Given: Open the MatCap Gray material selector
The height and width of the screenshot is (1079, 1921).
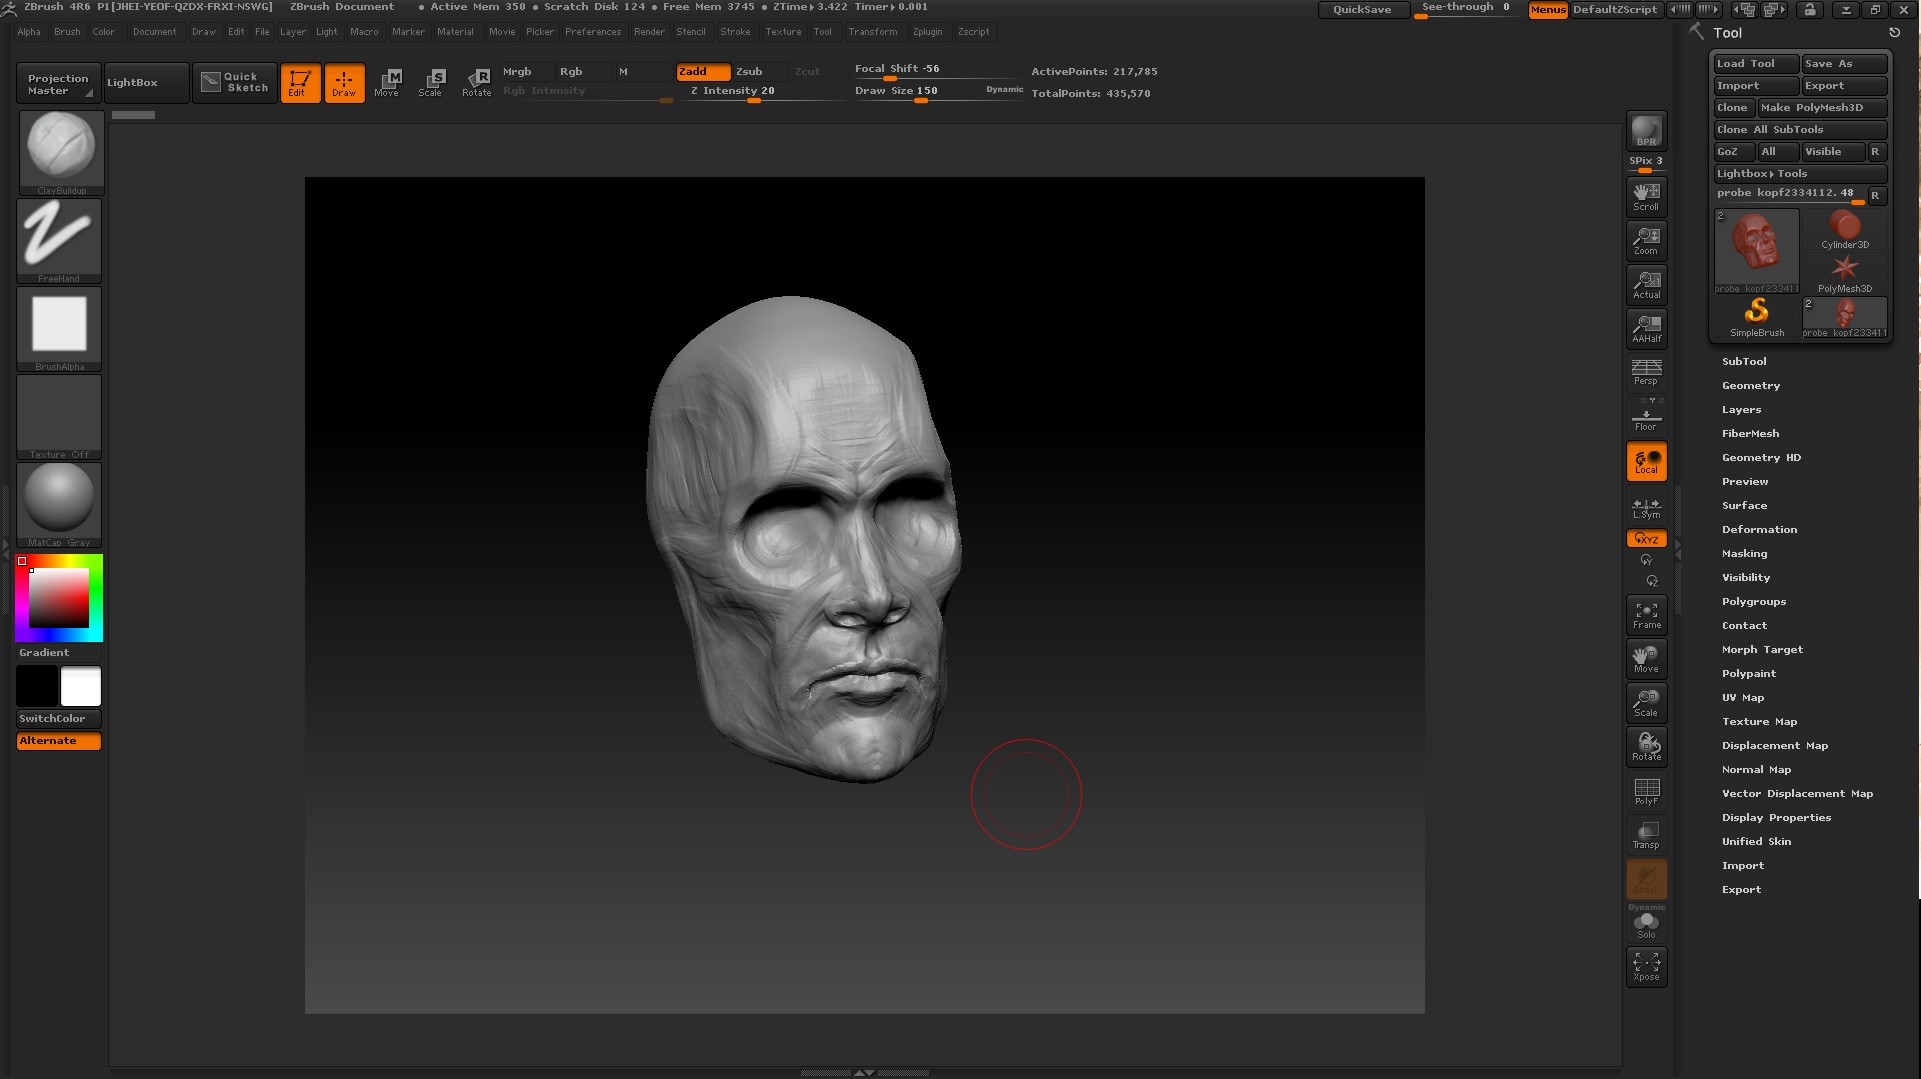Looking at the screenshot, I should (59, 504).
